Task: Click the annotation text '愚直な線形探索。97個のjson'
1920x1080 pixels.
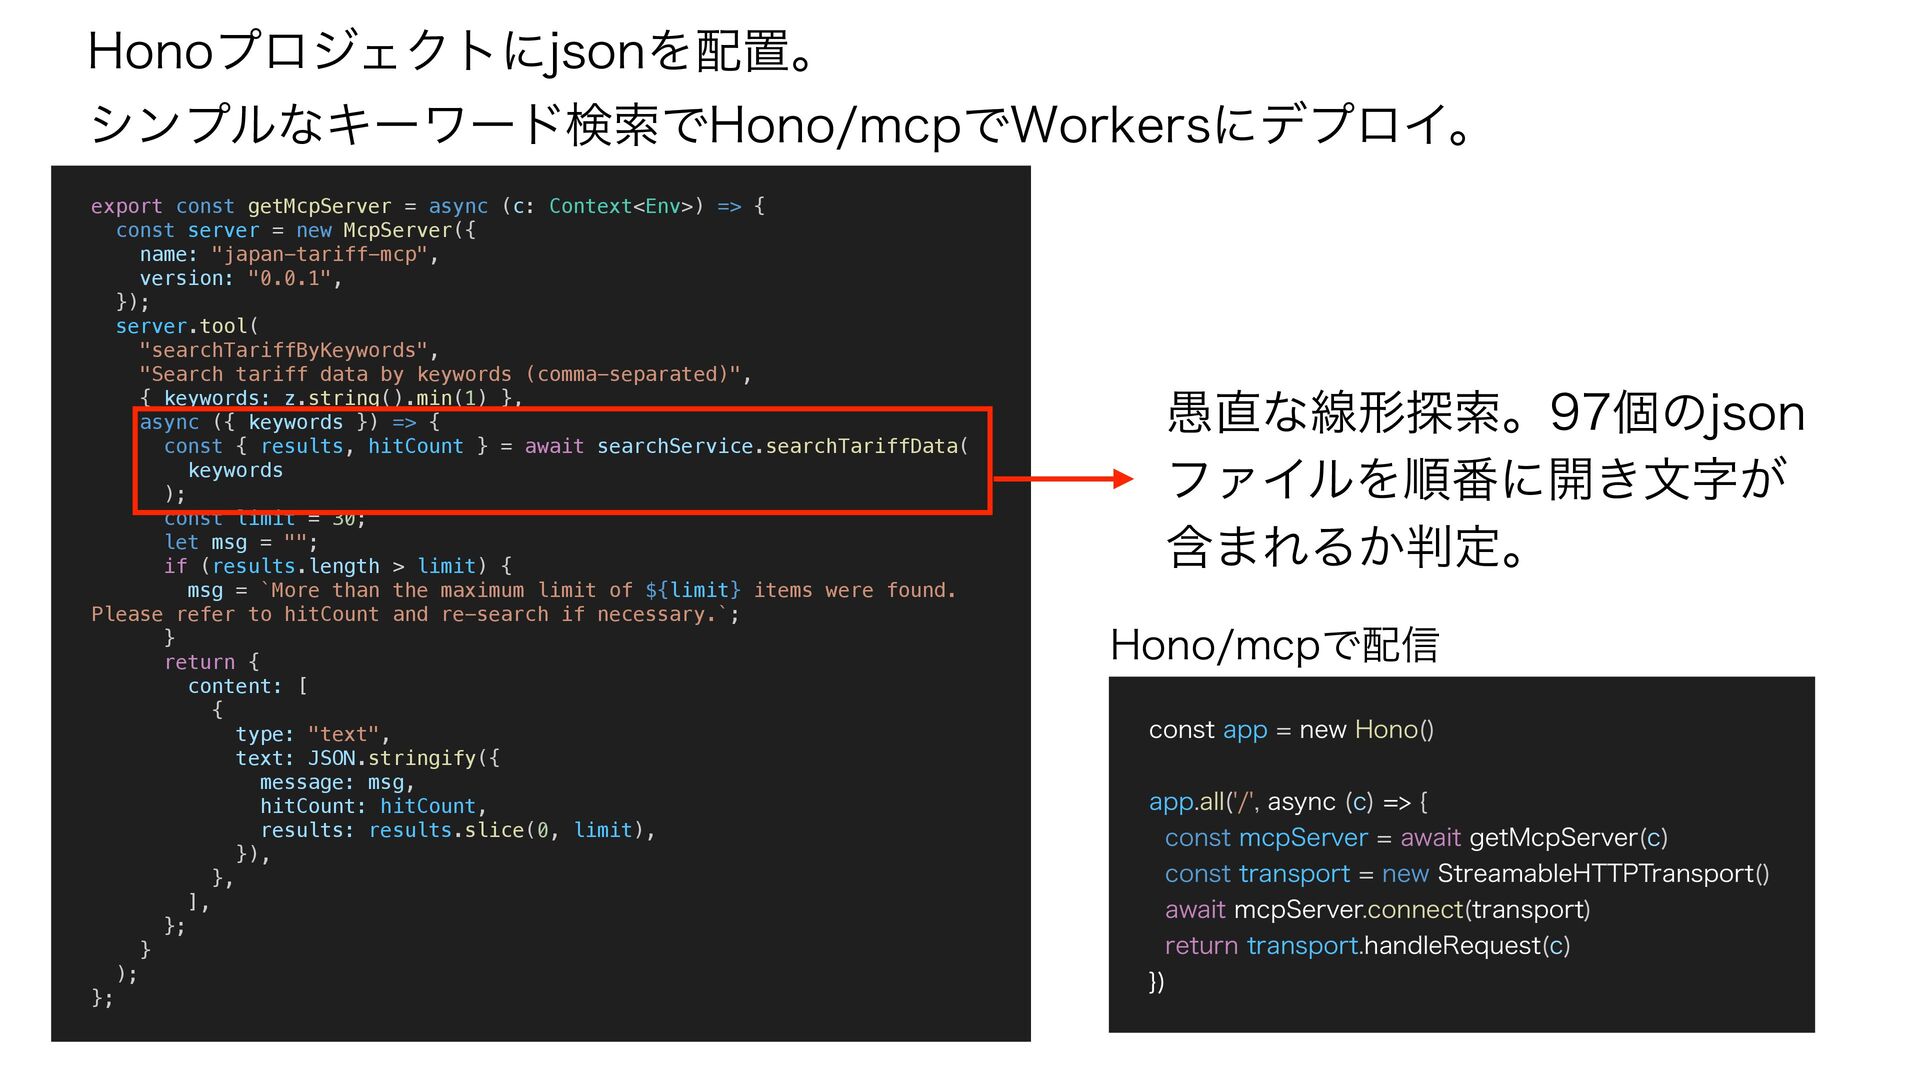Action: tap(1486, 412)
